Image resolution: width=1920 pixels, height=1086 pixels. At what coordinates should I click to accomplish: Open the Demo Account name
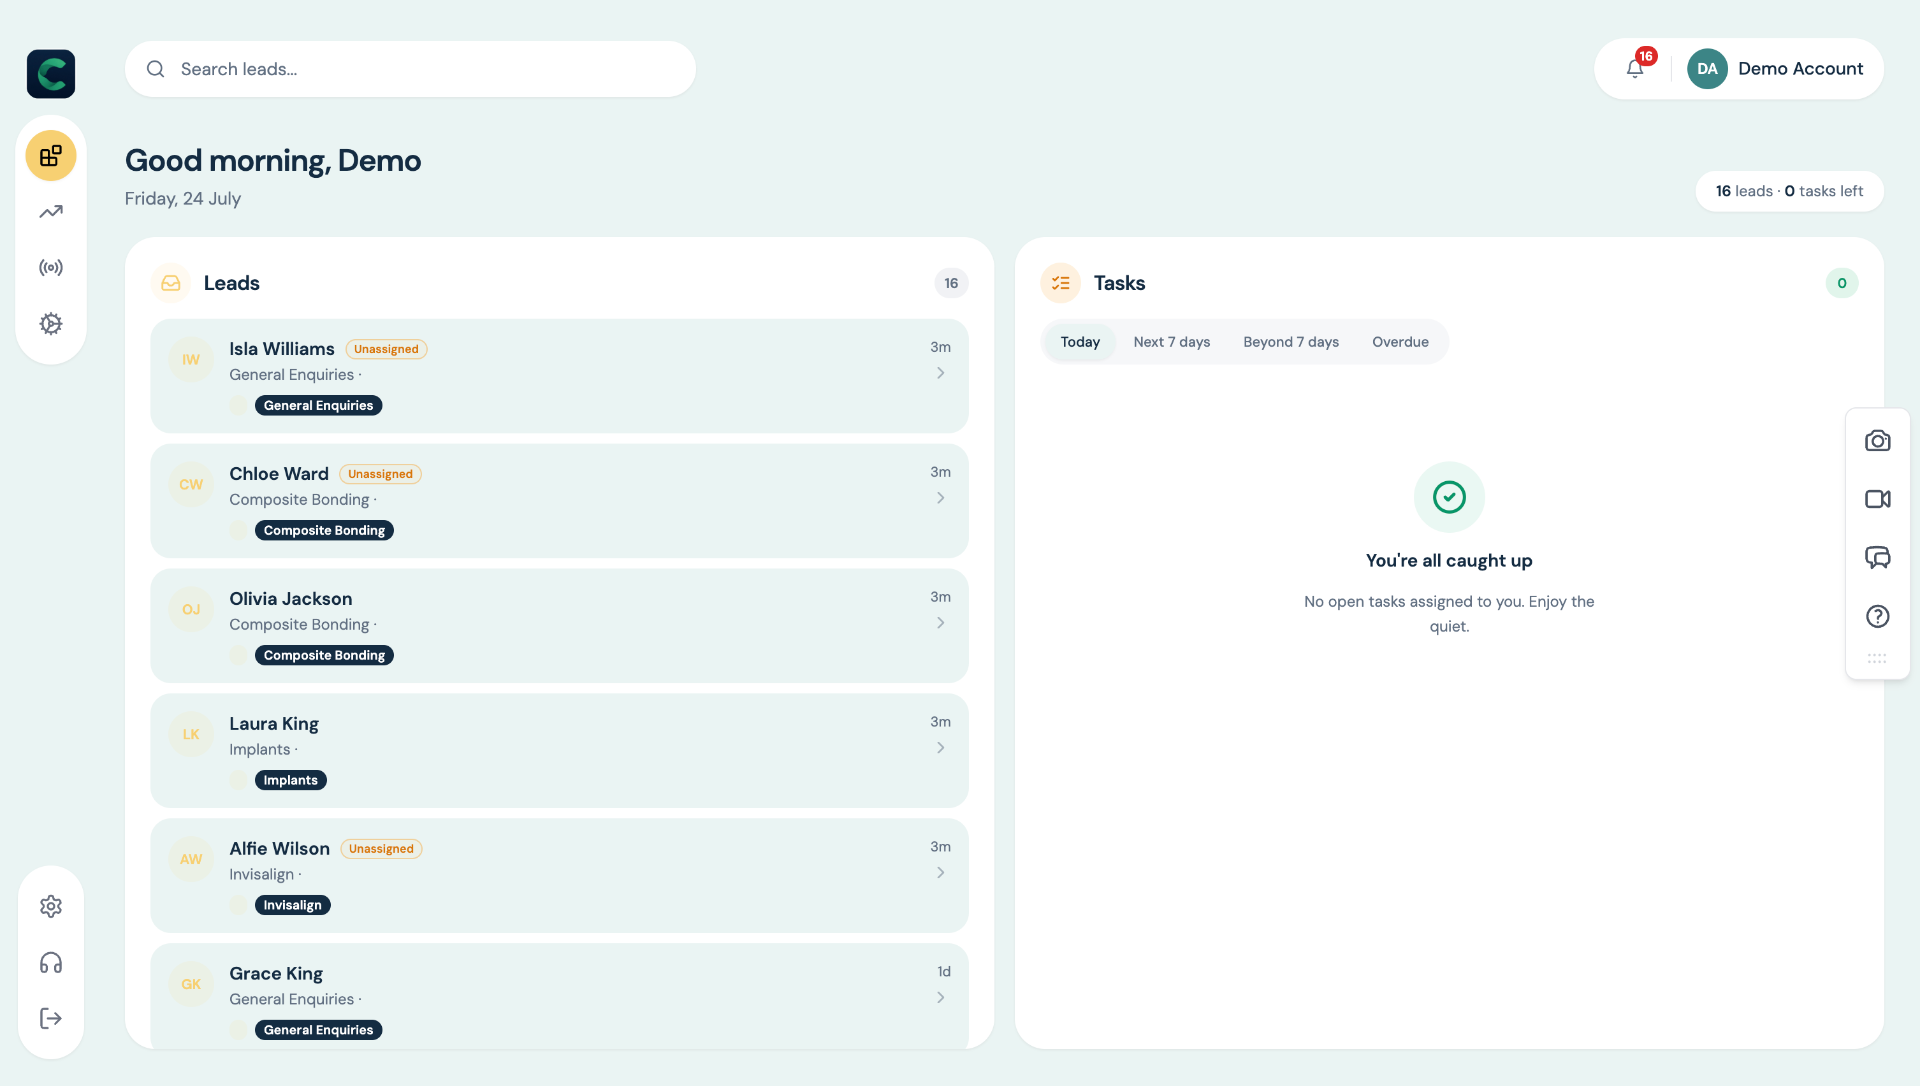pos(1800,69)
